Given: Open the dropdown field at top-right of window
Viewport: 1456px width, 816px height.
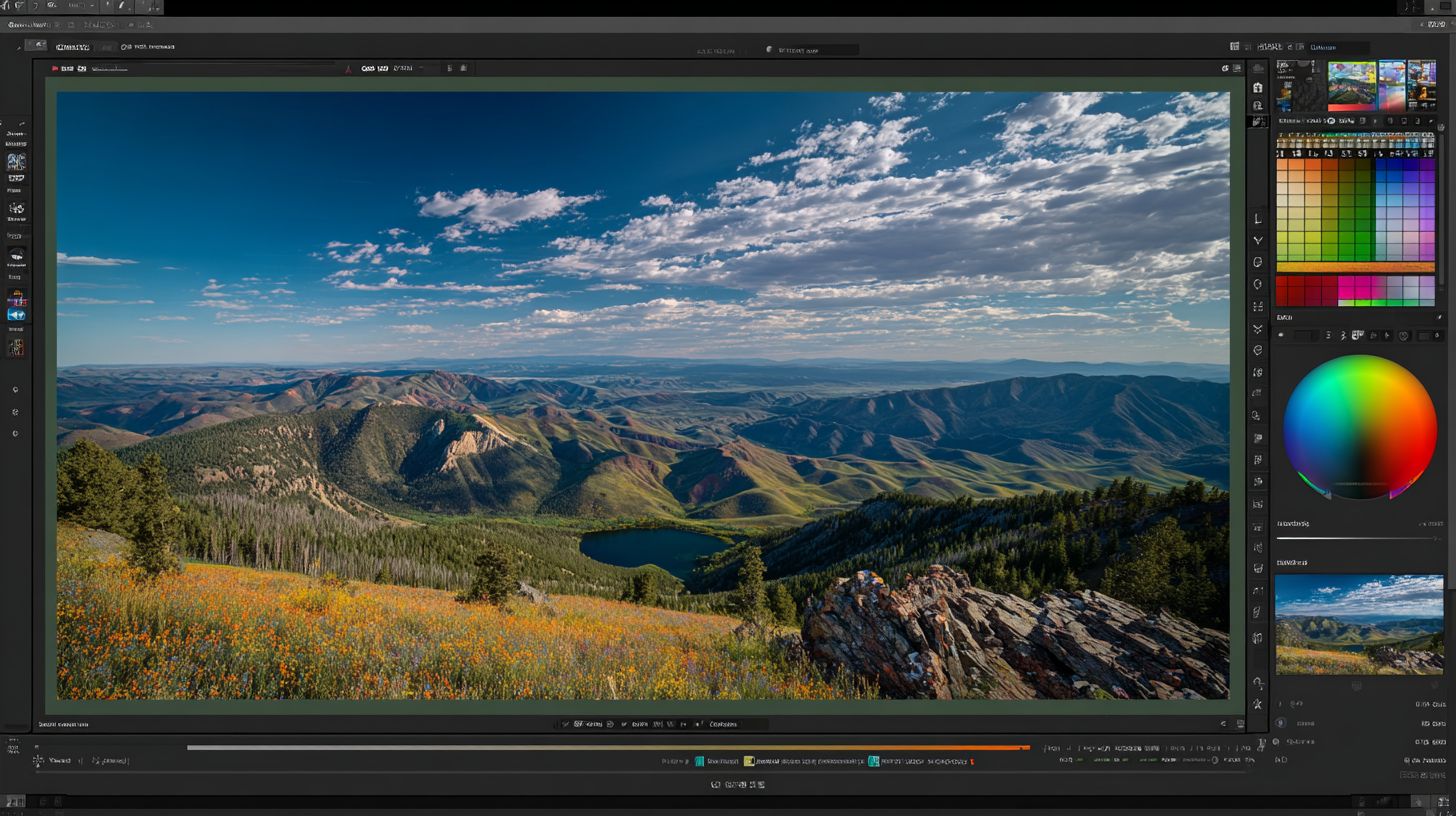Looking at the screenshot, I should coord(1338,47).
